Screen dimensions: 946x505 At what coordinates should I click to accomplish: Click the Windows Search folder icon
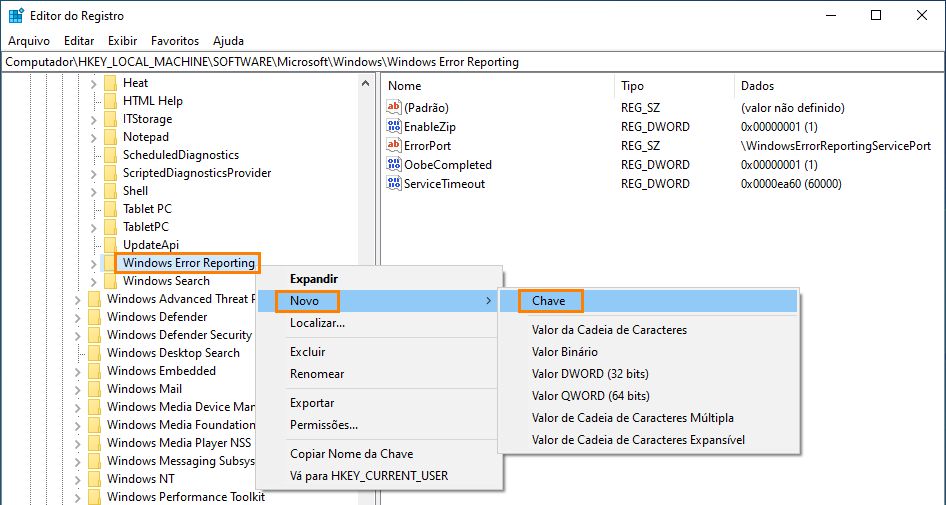click(x=110, y=281)
